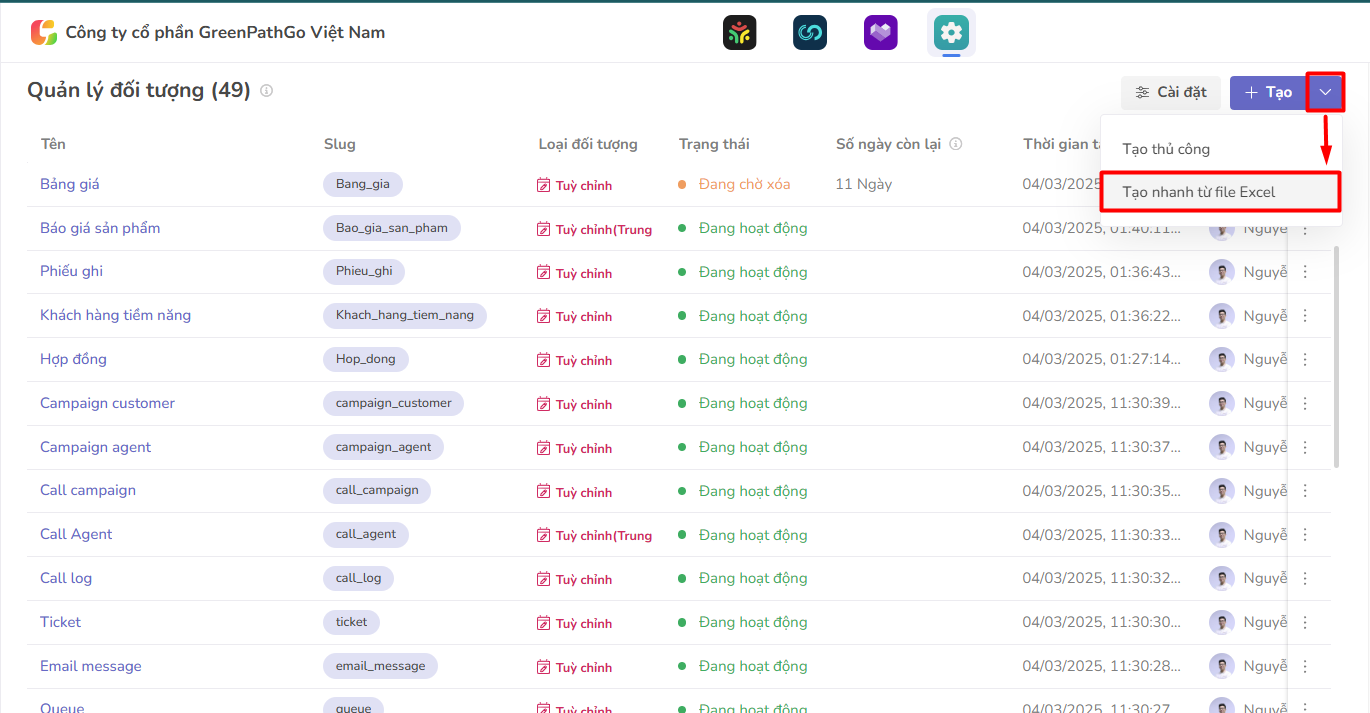Click the Trạng thái column header

coord(714,144)
